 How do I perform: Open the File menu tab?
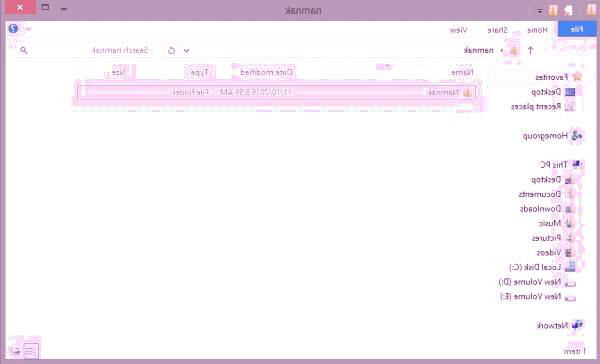[577, 29]
